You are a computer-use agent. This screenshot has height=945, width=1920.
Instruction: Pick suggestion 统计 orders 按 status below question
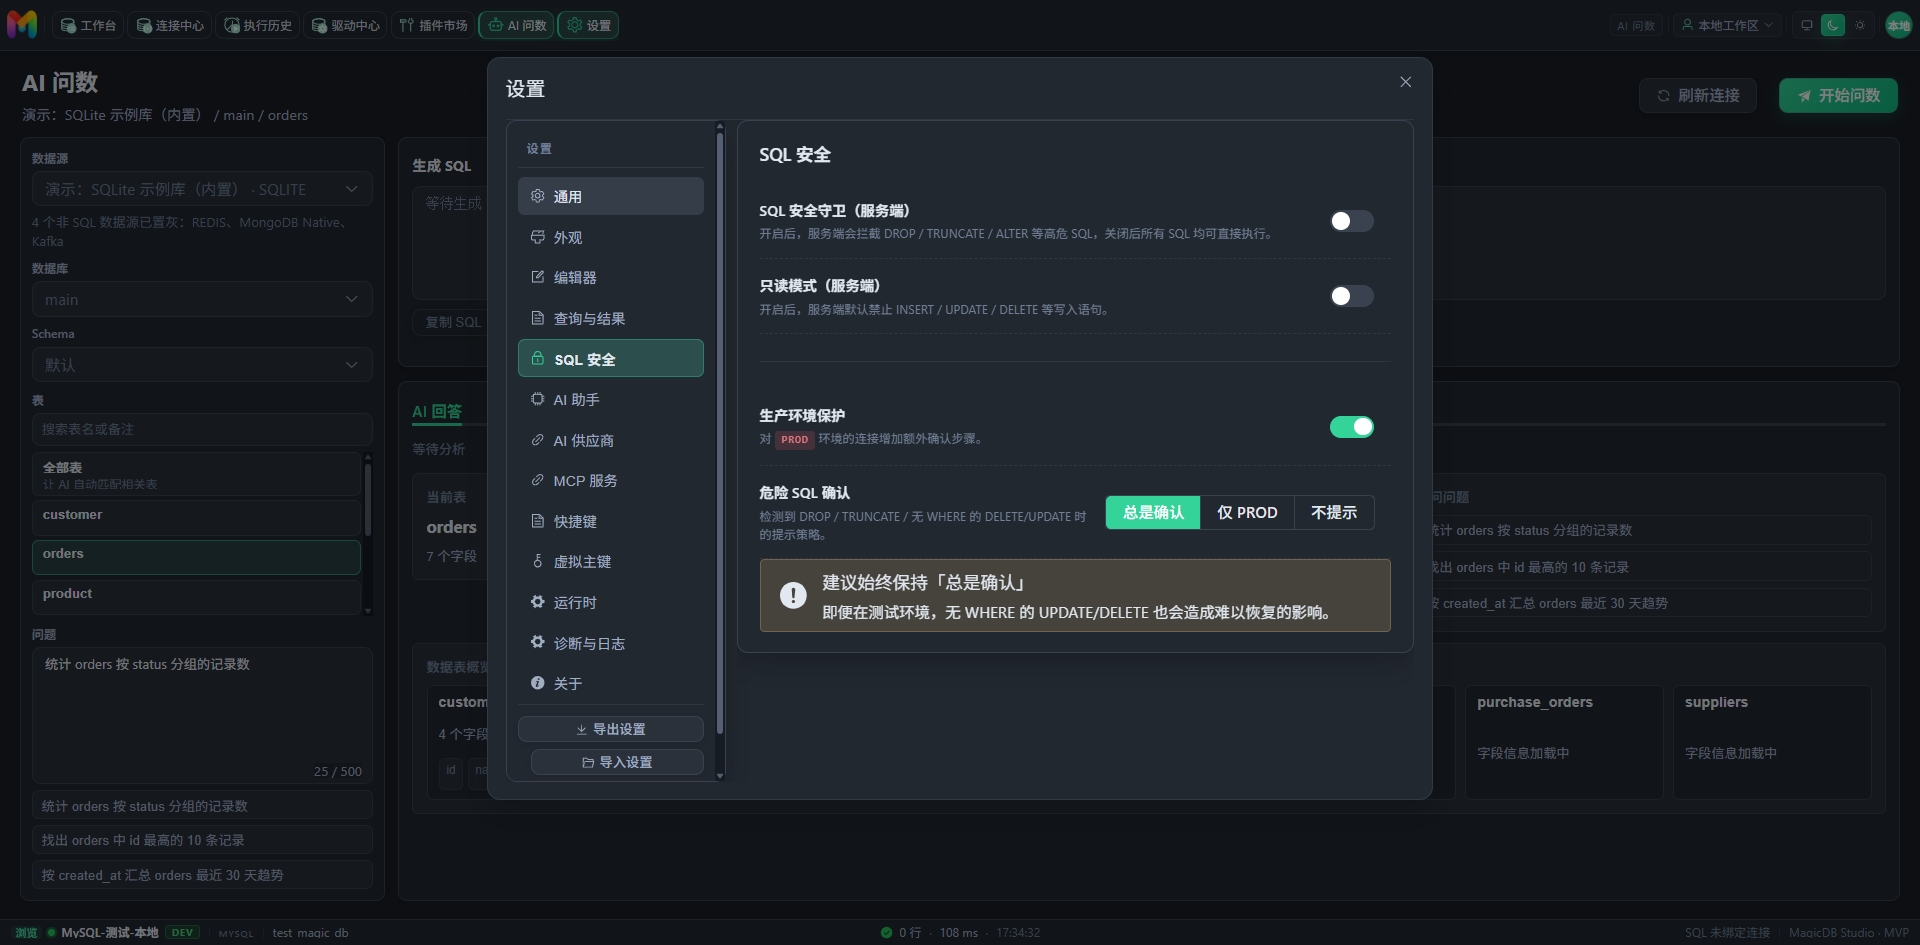tap(202, 805)
